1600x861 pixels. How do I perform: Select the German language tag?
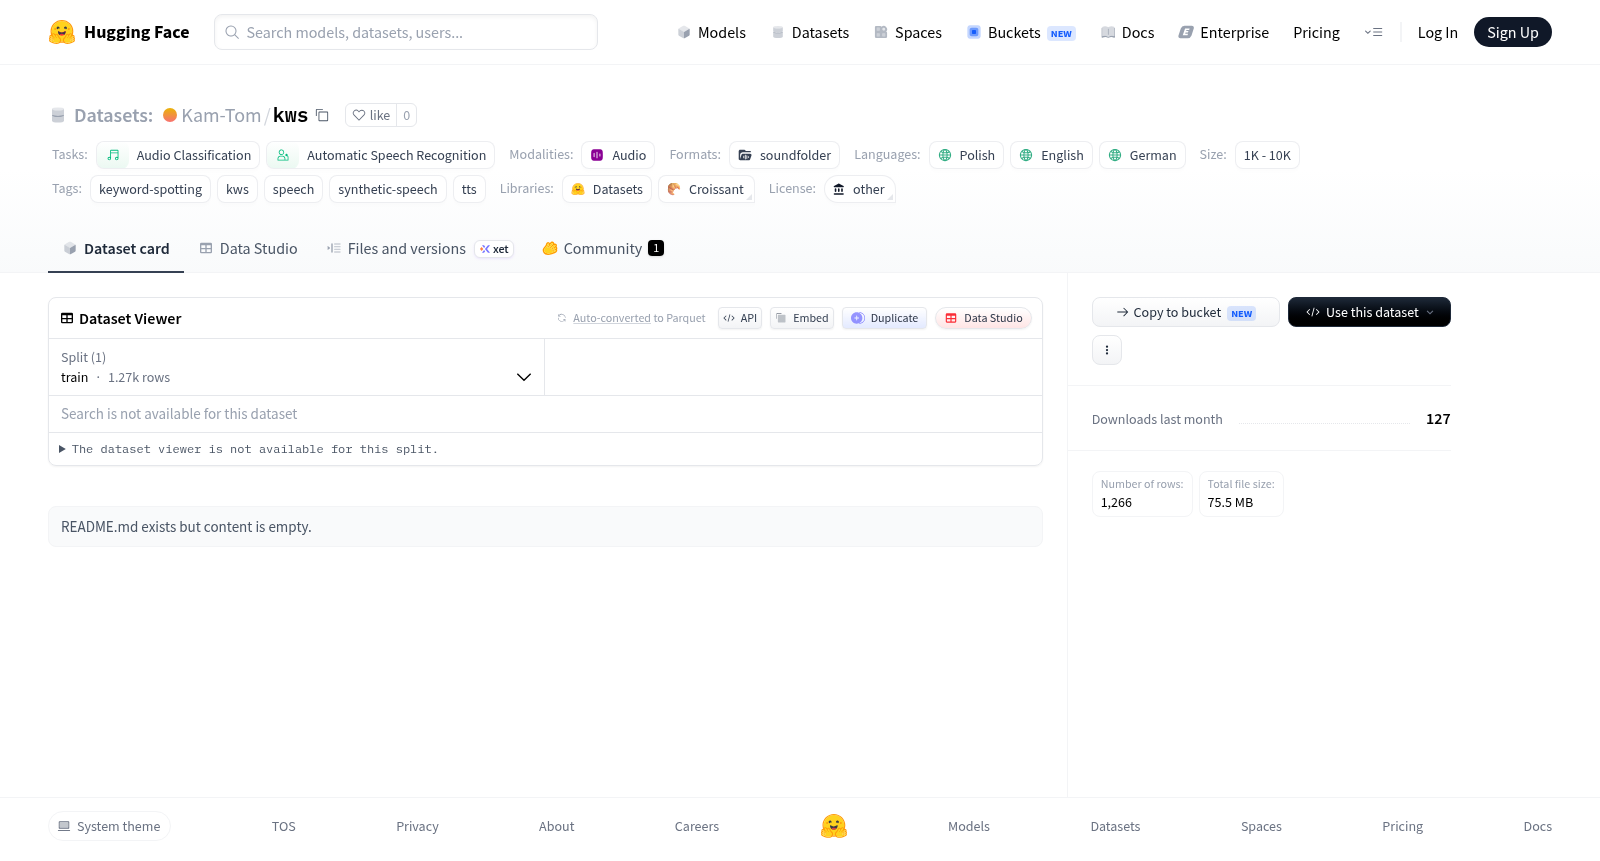pyautogui.click(x=1142, y=155)
